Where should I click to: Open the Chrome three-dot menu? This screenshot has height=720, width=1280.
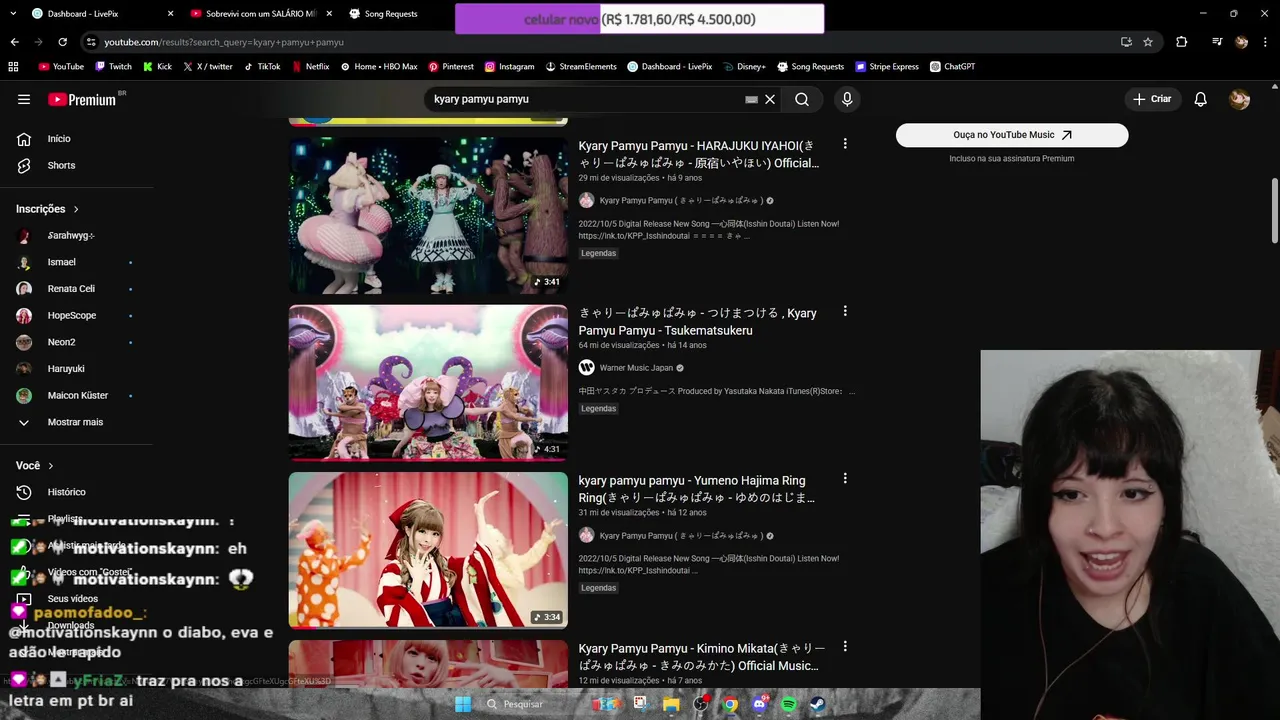pyautogui.click(x=1266, y=42)
